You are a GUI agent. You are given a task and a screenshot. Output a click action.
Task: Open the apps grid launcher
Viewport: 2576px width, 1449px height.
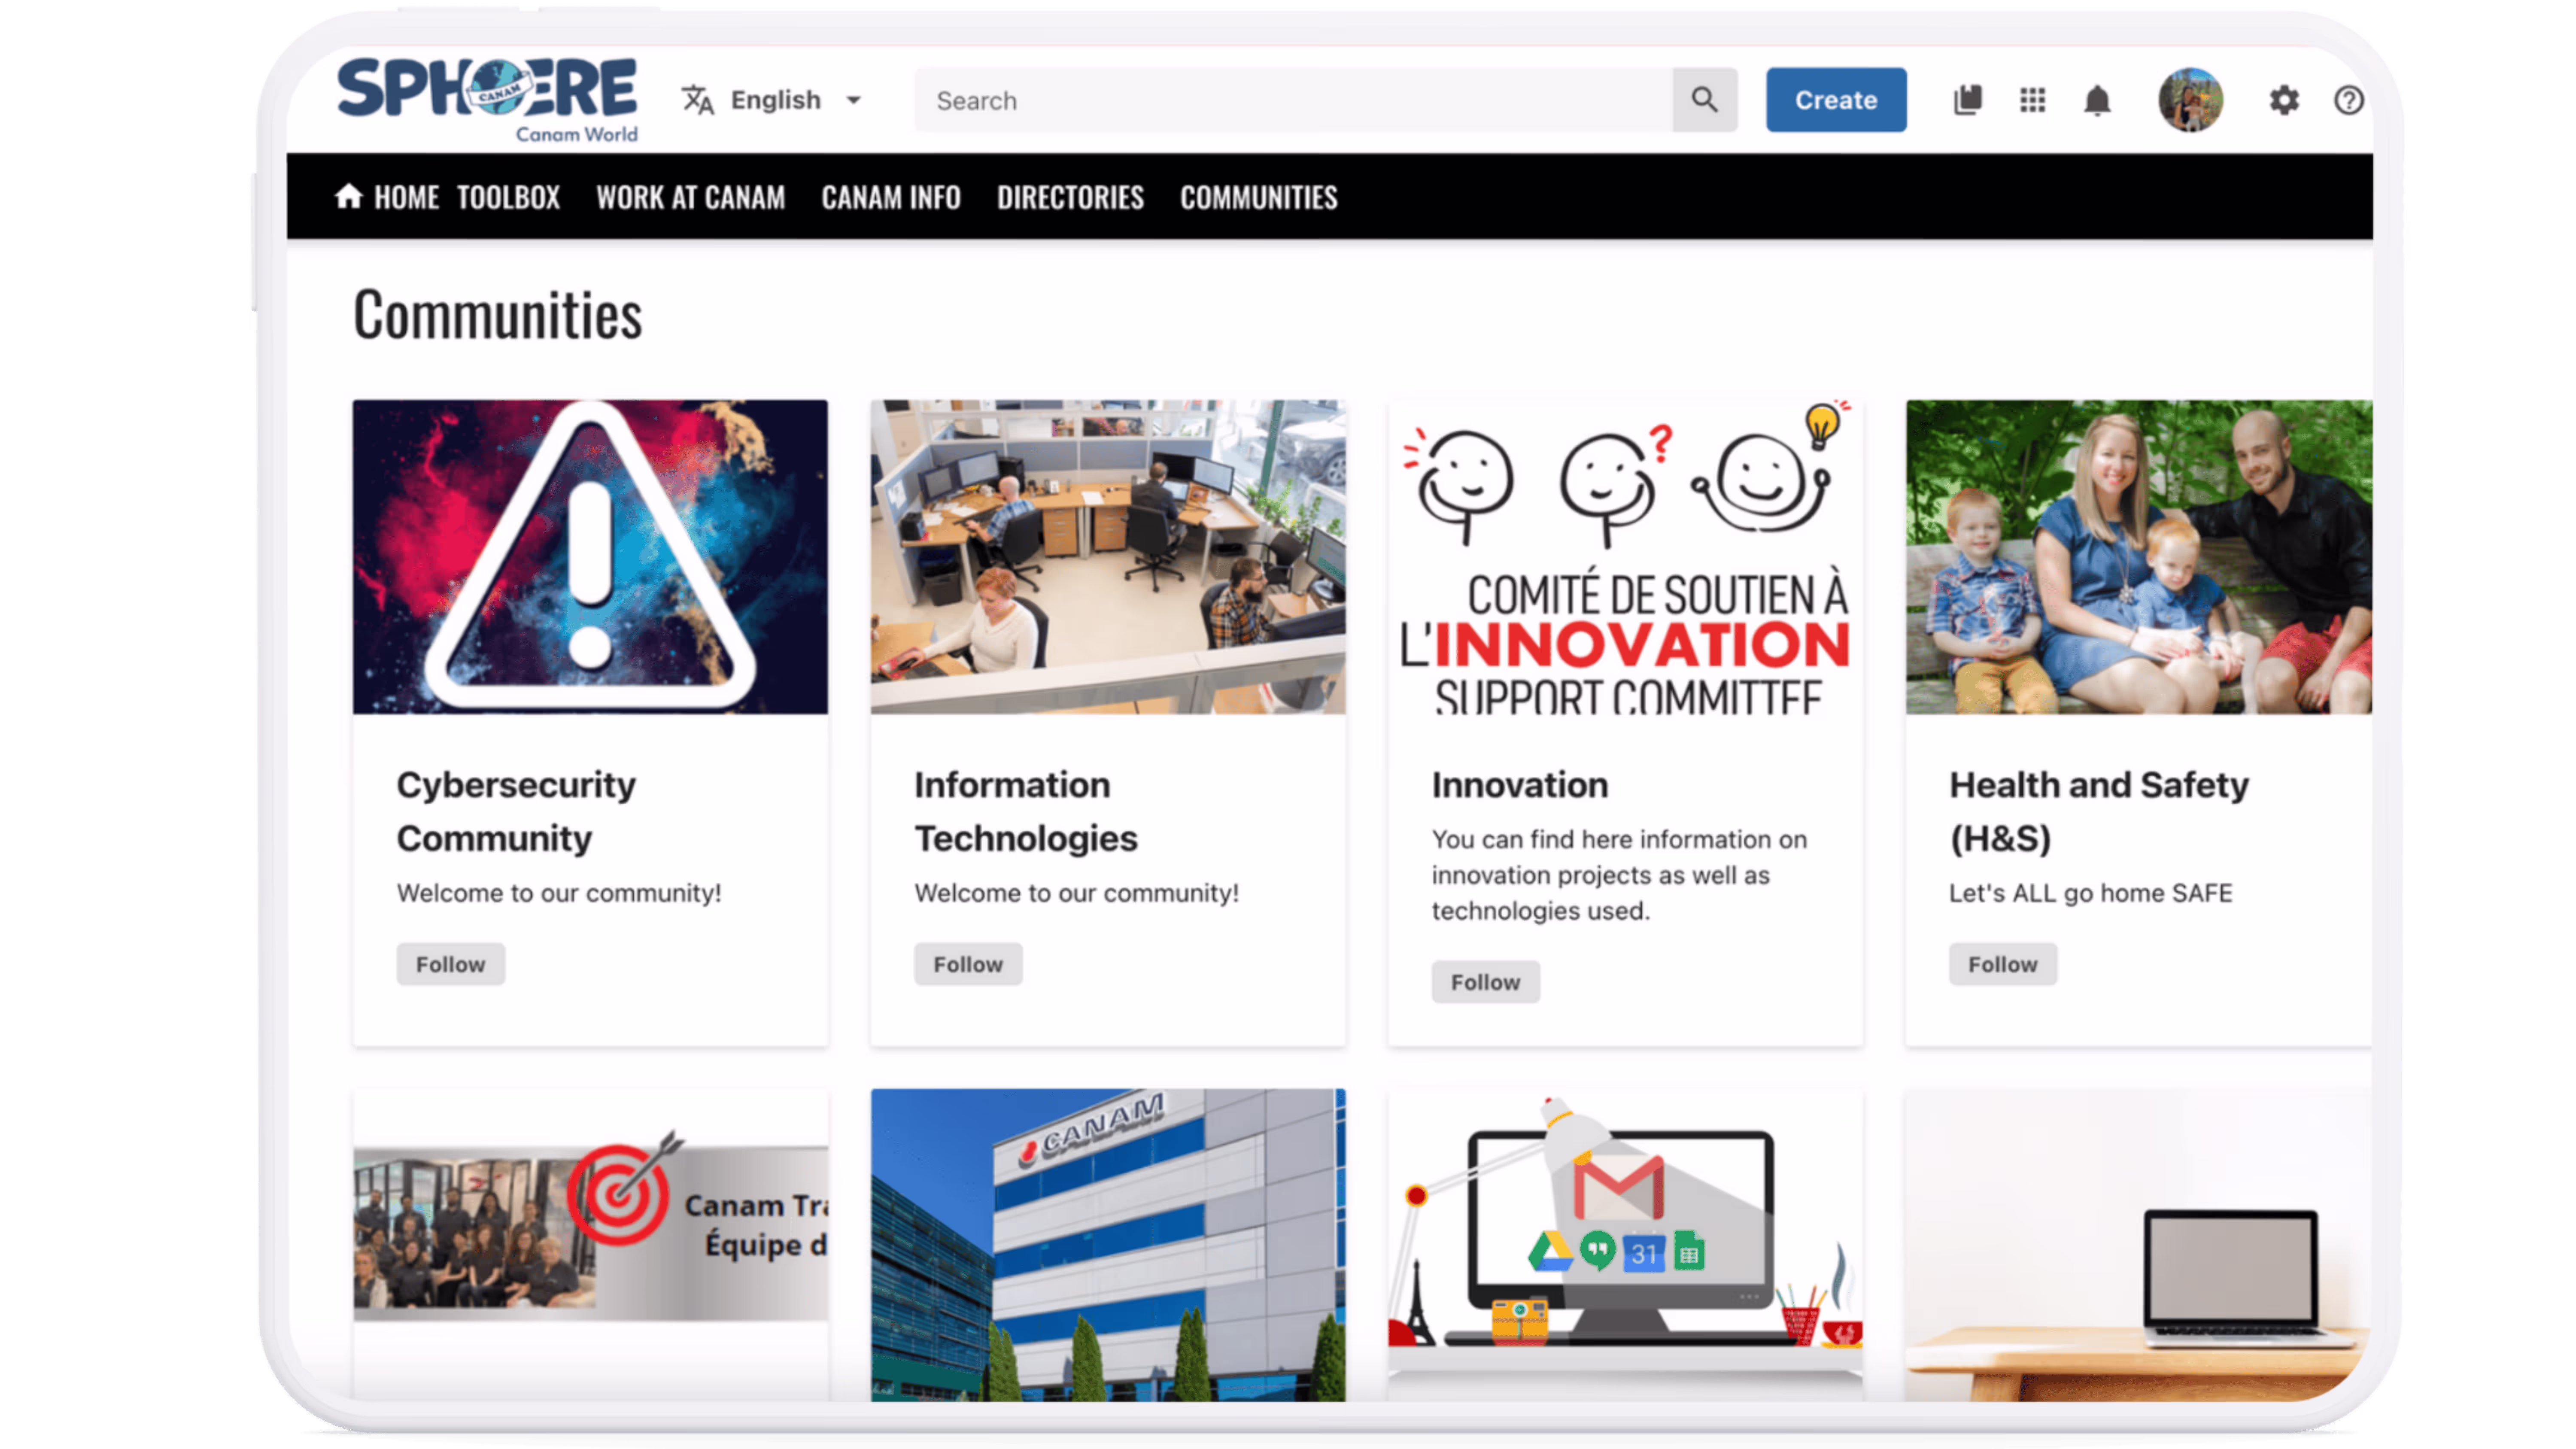(x=2032, y=100)
